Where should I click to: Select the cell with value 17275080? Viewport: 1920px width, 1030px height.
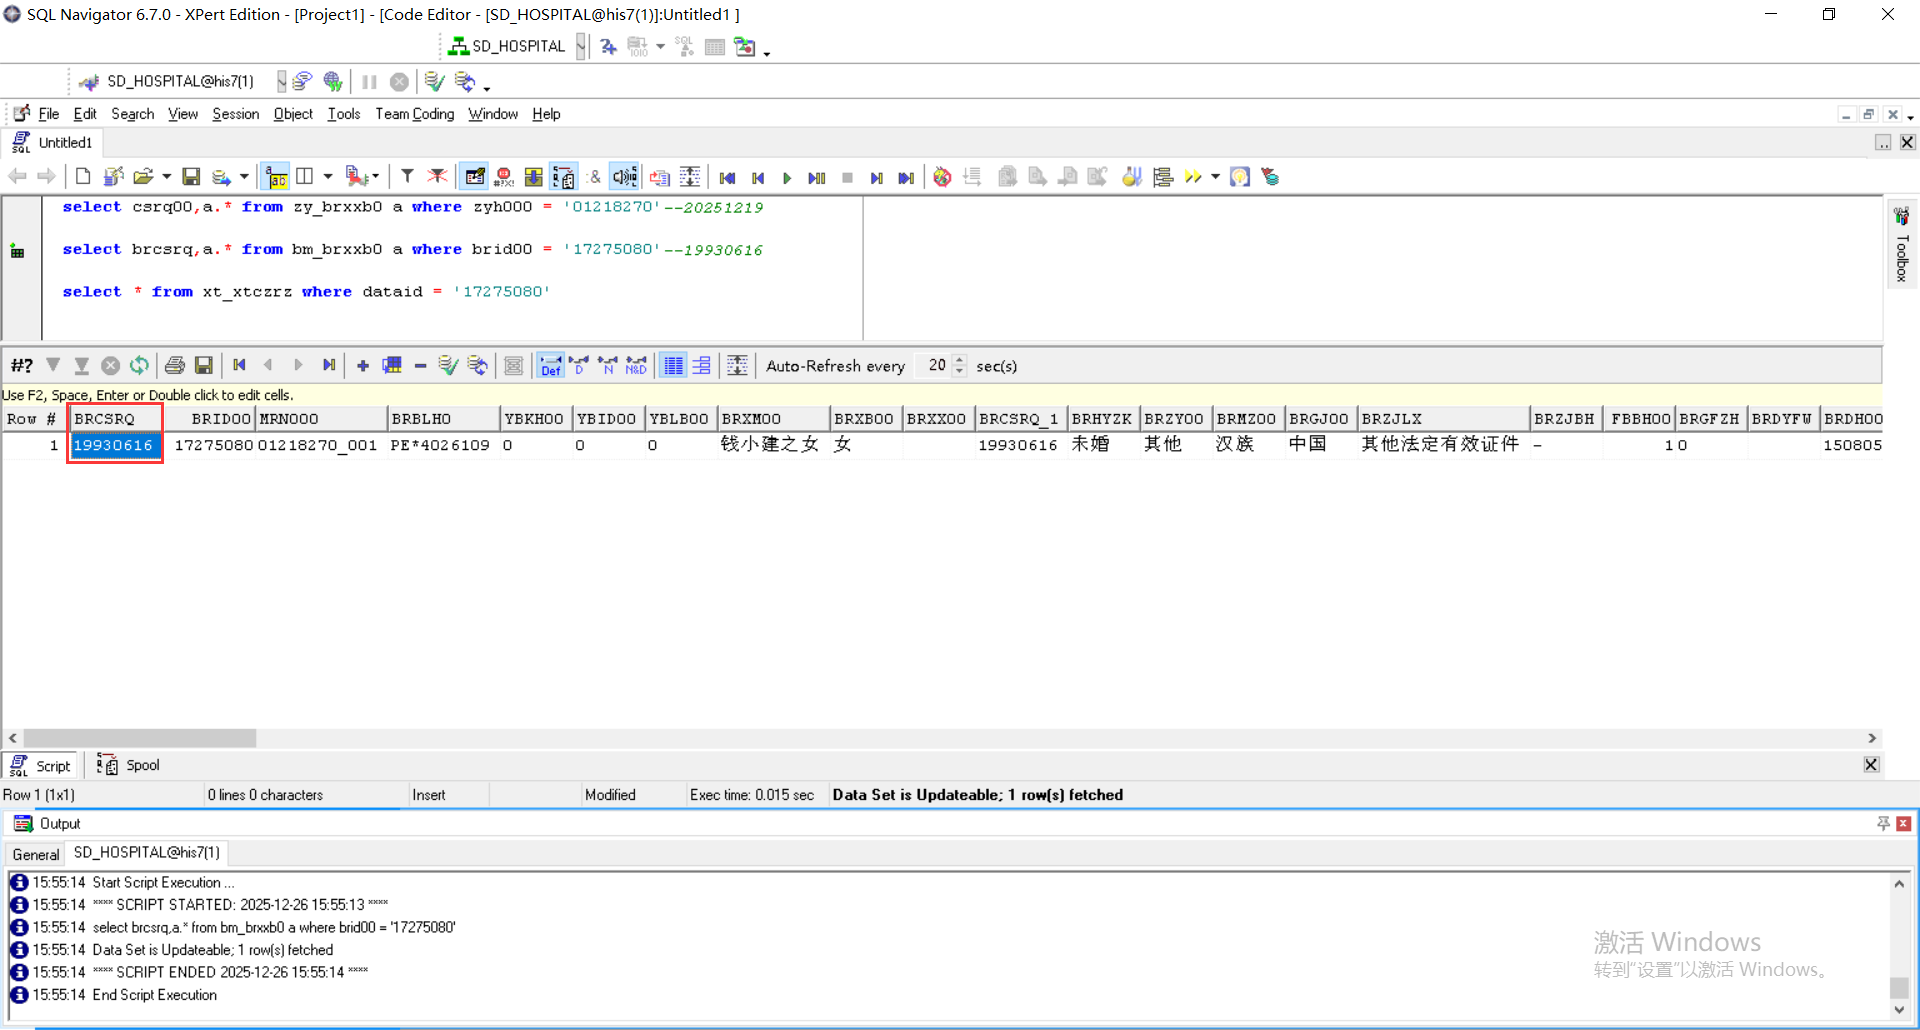pos(209,445)
